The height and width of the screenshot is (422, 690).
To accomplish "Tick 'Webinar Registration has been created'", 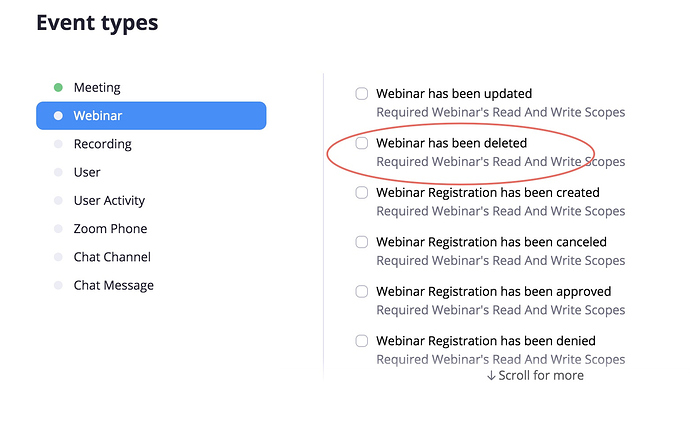I will (362, 192).
